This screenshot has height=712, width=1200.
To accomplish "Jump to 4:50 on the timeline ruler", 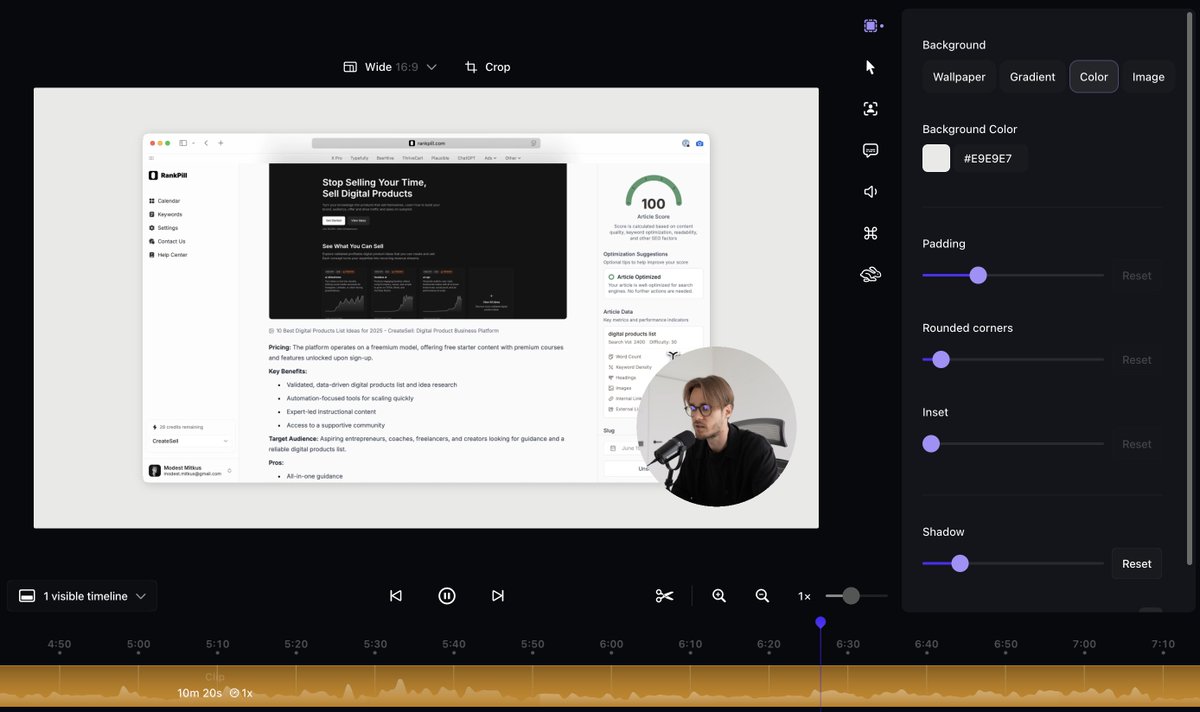I will (59, 645).
